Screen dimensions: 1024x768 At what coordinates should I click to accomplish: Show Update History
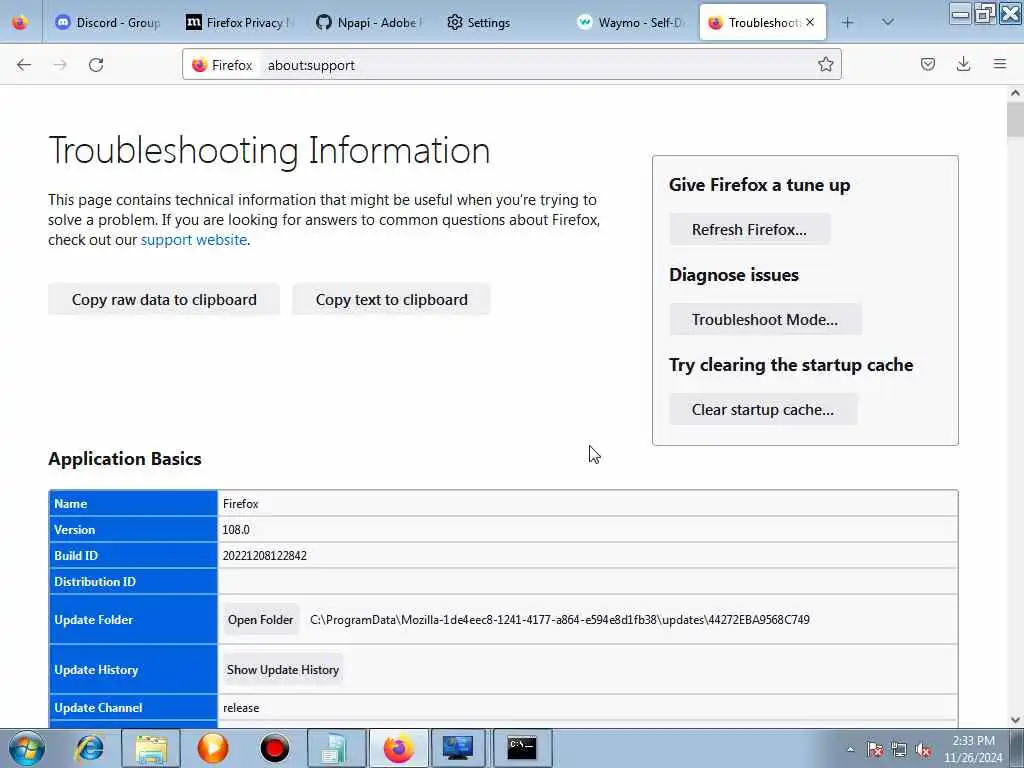click(283, 670)
